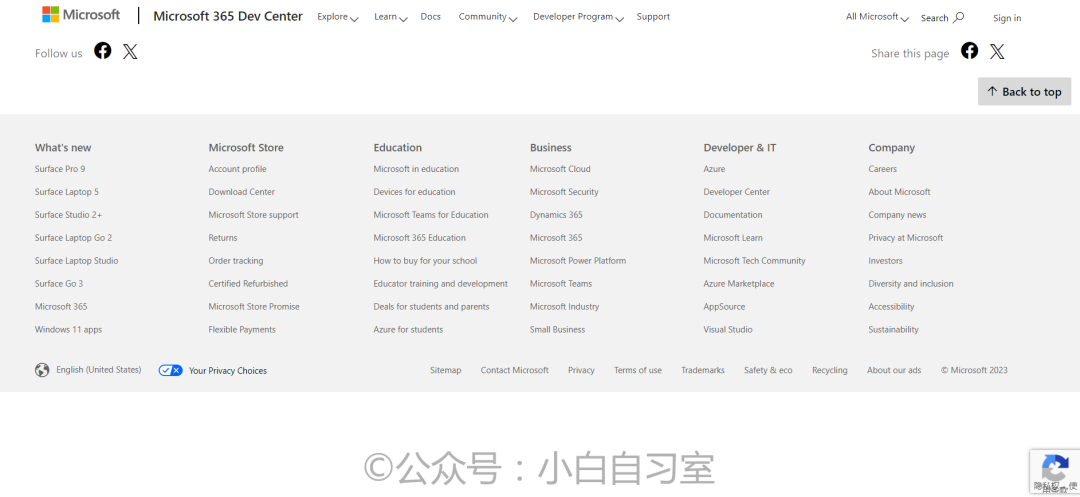Expand the All Microsoft dropdown

(x=877, y=17)
